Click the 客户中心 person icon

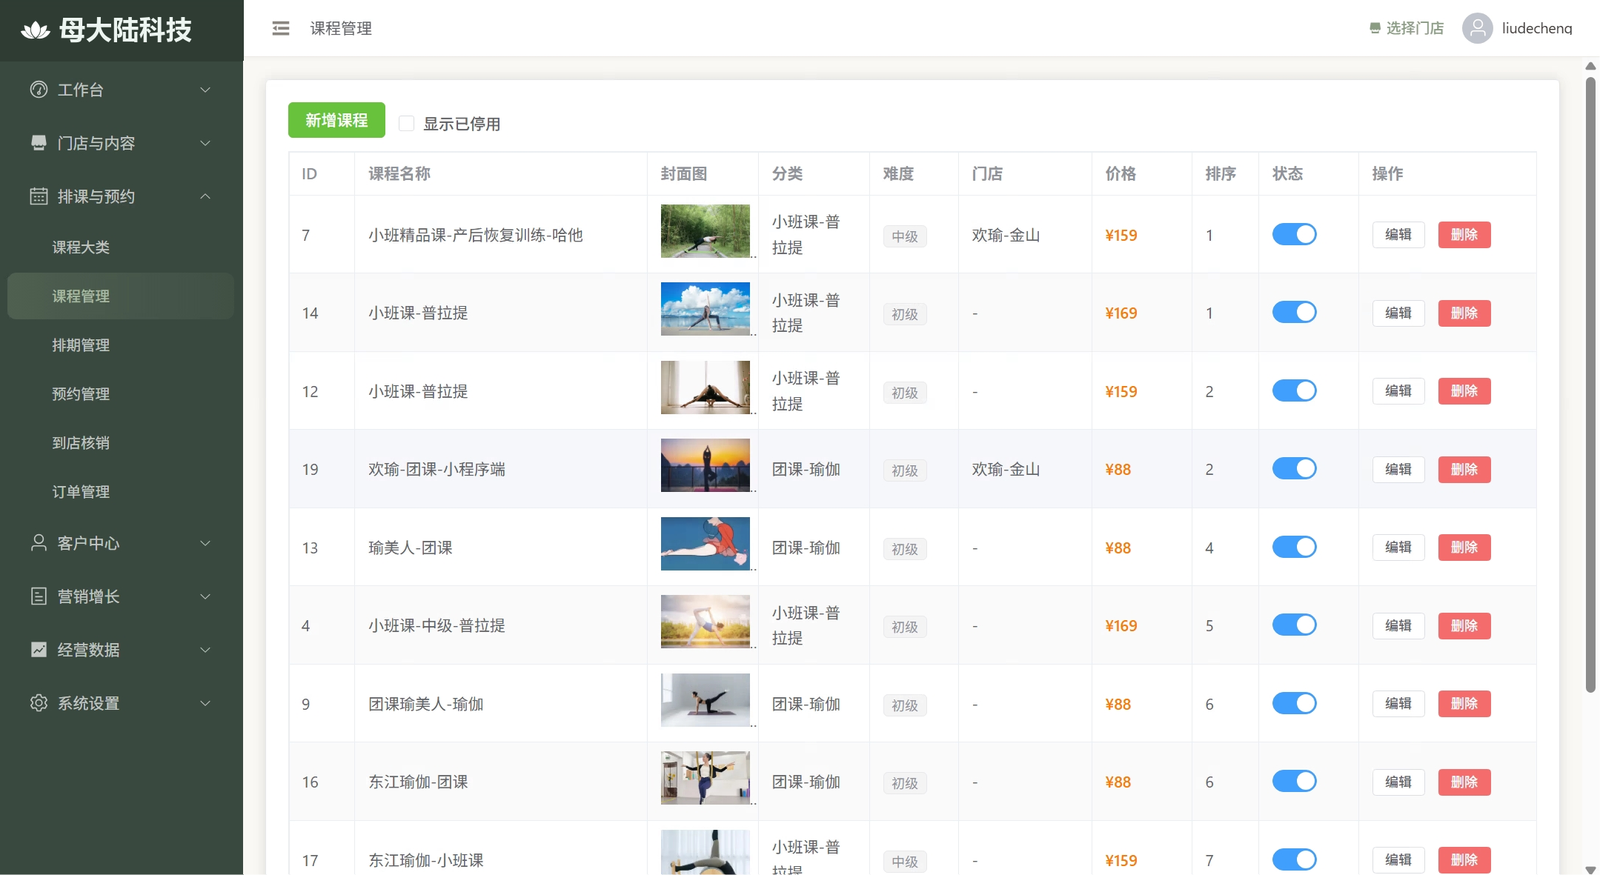tap(39, 542)
